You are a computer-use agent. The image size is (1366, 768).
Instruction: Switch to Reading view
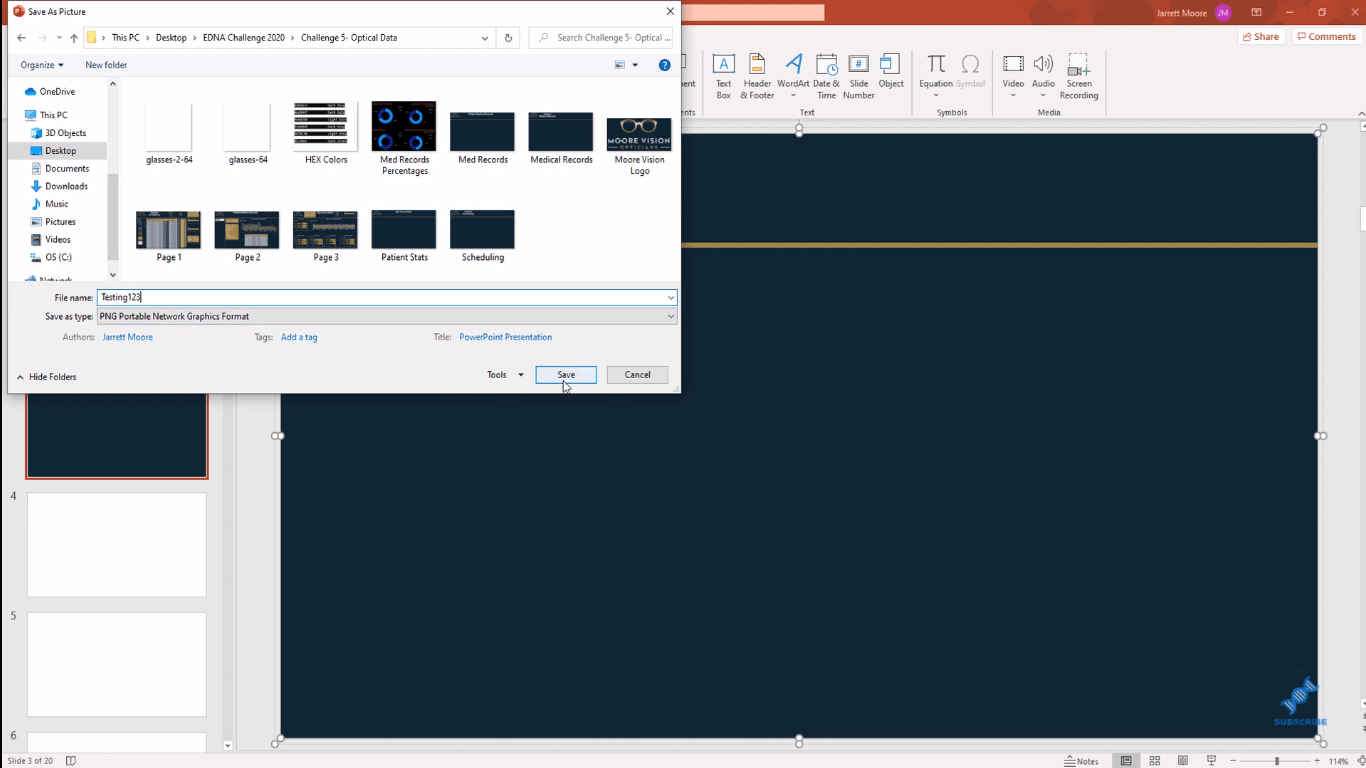tap(1182, 761)
